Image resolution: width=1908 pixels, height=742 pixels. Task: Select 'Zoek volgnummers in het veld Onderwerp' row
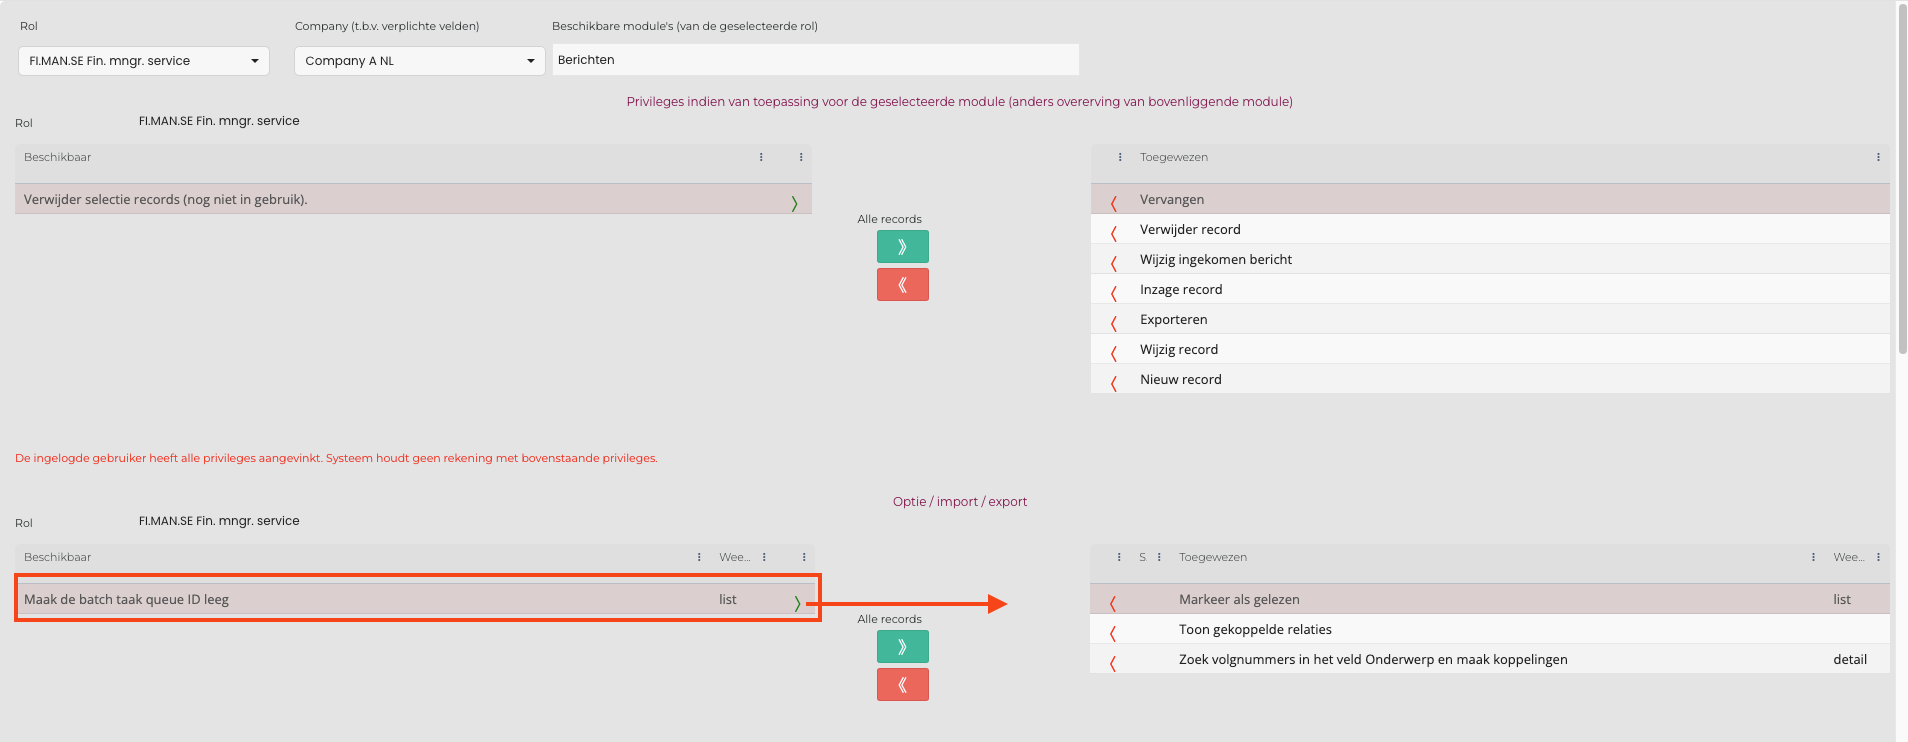coord(1372,659)
